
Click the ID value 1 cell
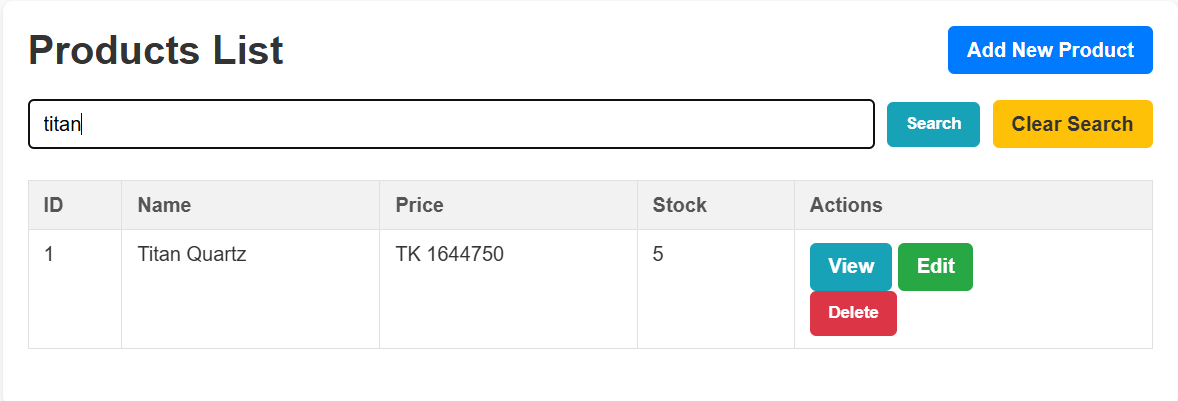point(50,255)
